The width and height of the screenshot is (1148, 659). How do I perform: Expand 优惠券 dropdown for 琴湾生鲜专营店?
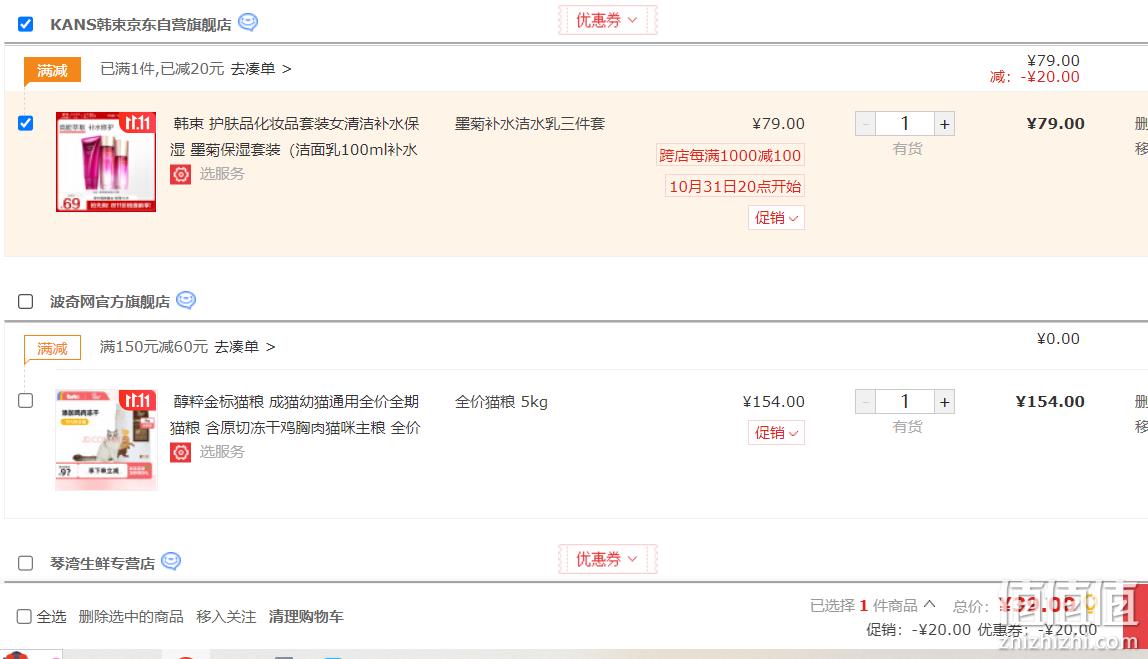607,559
